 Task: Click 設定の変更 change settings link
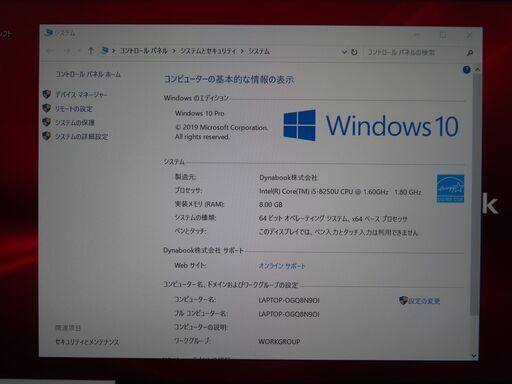pos(424,301)
